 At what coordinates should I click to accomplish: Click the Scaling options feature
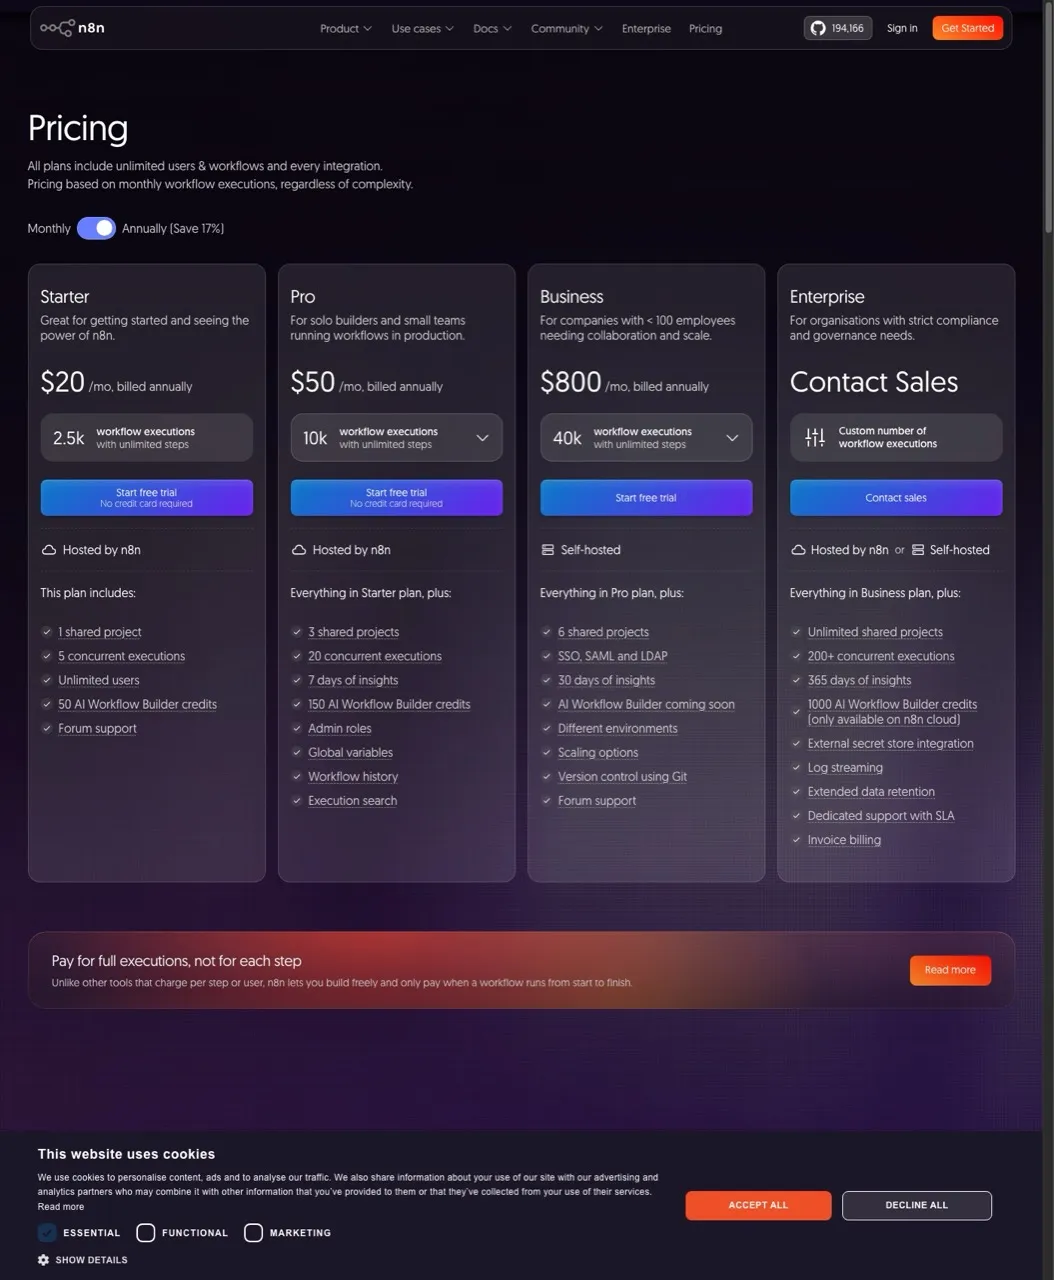pyautogui.click(x=598, y=753)
